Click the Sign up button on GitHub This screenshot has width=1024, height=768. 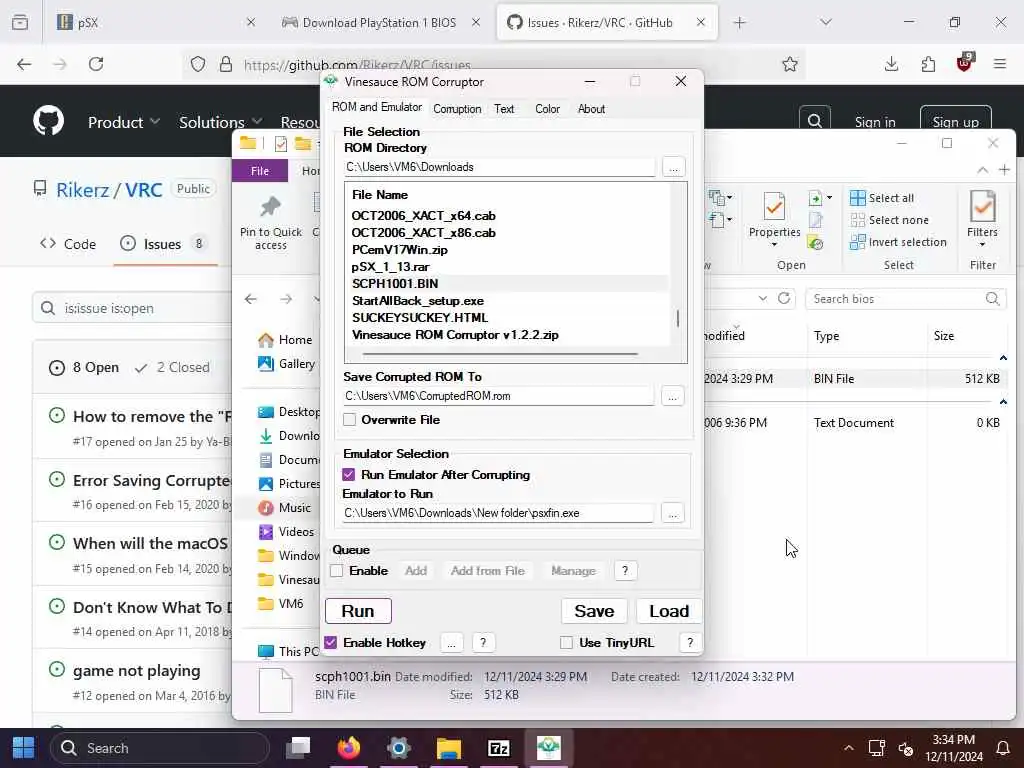click(955, 121)
